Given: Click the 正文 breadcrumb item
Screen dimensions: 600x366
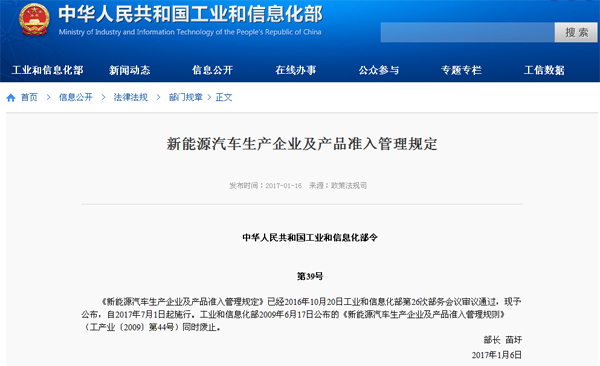Looking at the screenshot, I should [224, 97].
